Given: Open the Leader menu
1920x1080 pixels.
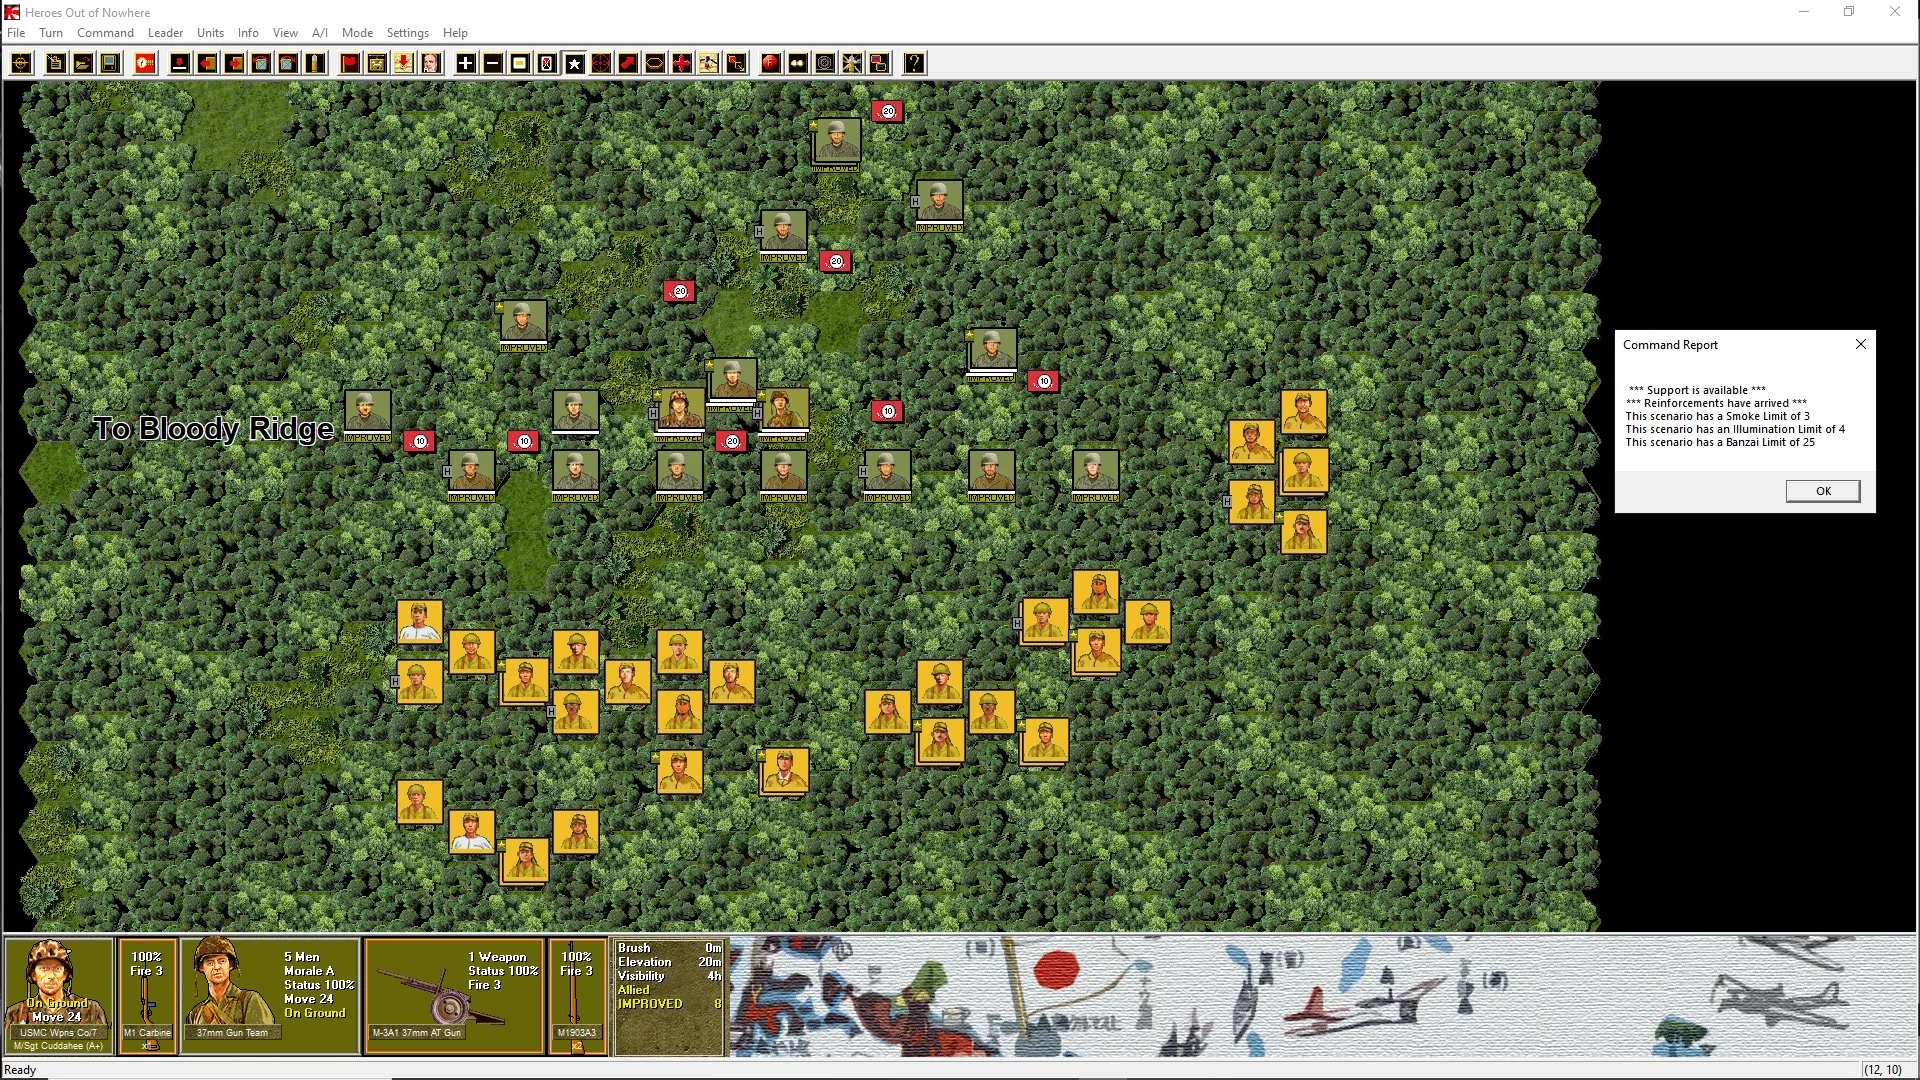Looking at the screenshot, I should coord(165,33).
